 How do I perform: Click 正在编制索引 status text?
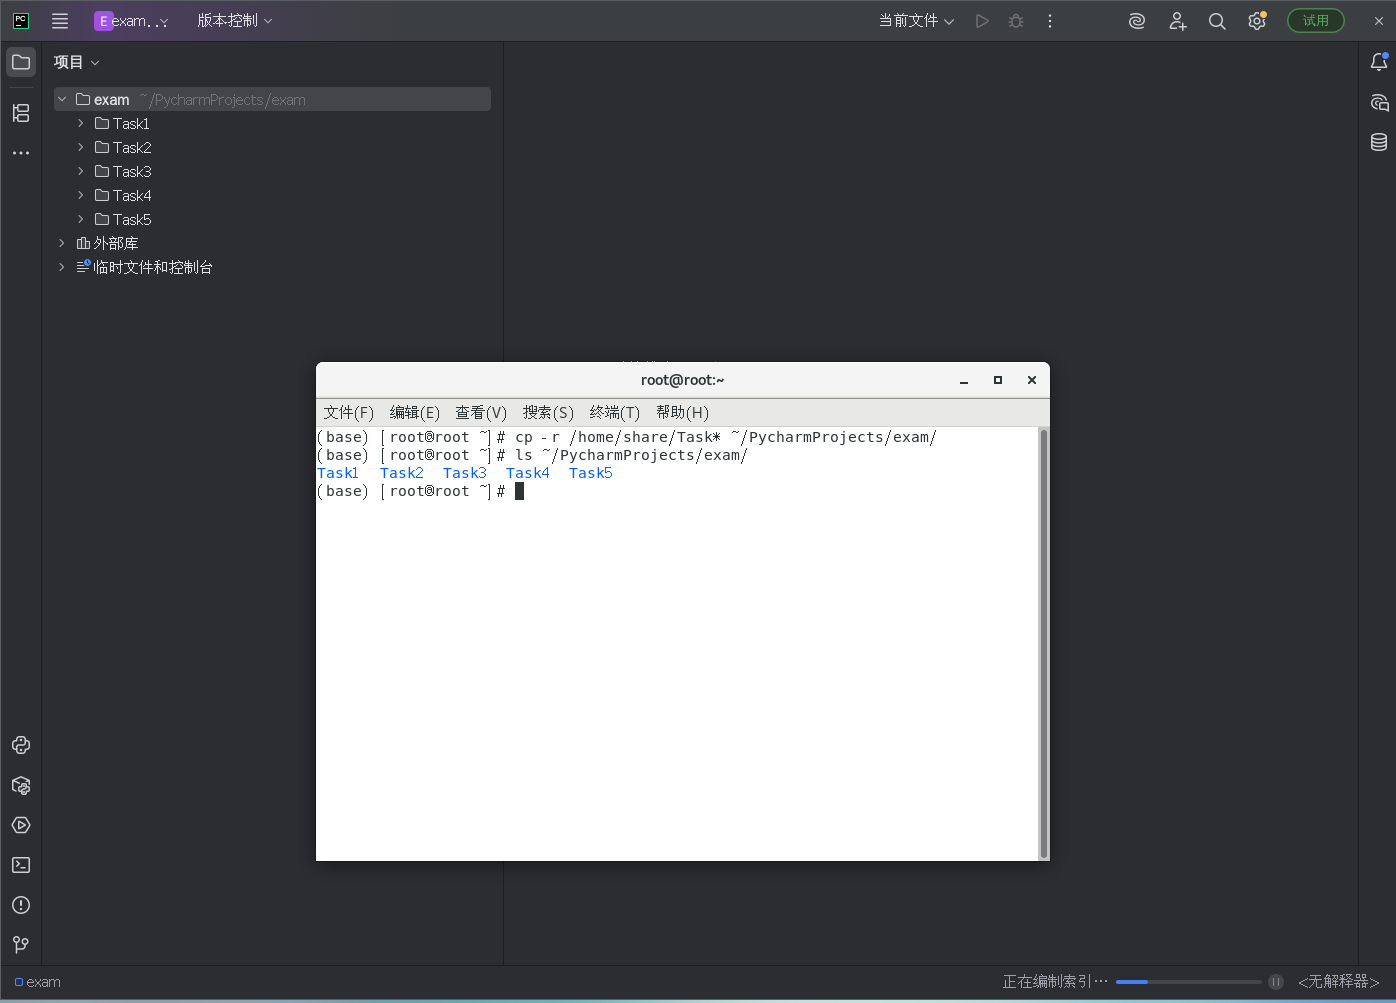point(1055,982)
